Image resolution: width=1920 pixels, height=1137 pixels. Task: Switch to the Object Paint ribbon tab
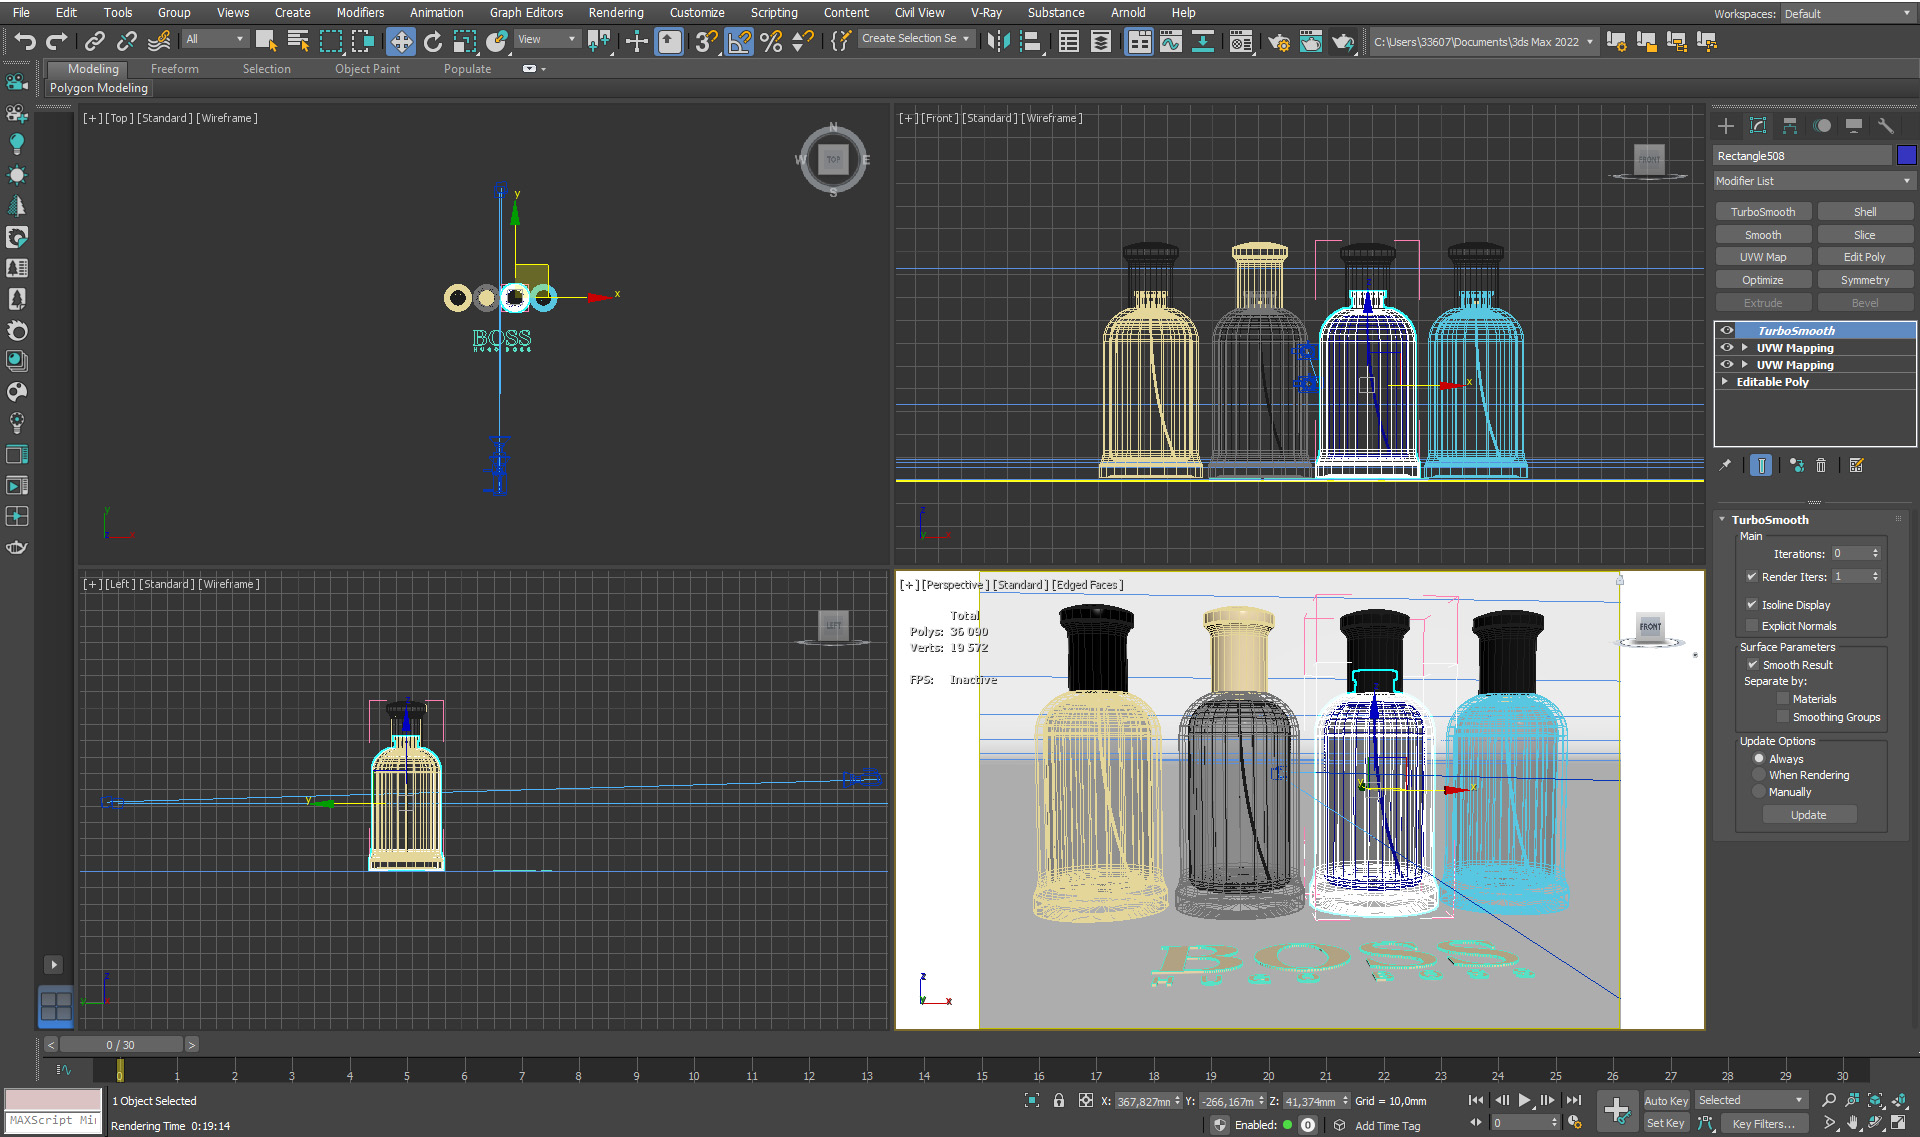click(367, 69)
